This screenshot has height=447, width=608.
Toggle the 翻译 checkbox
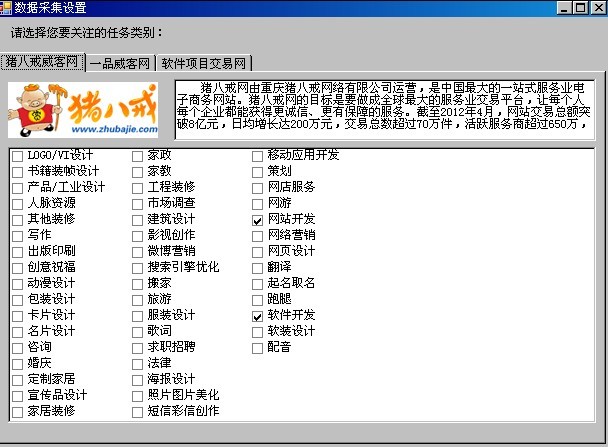(257, 268)
